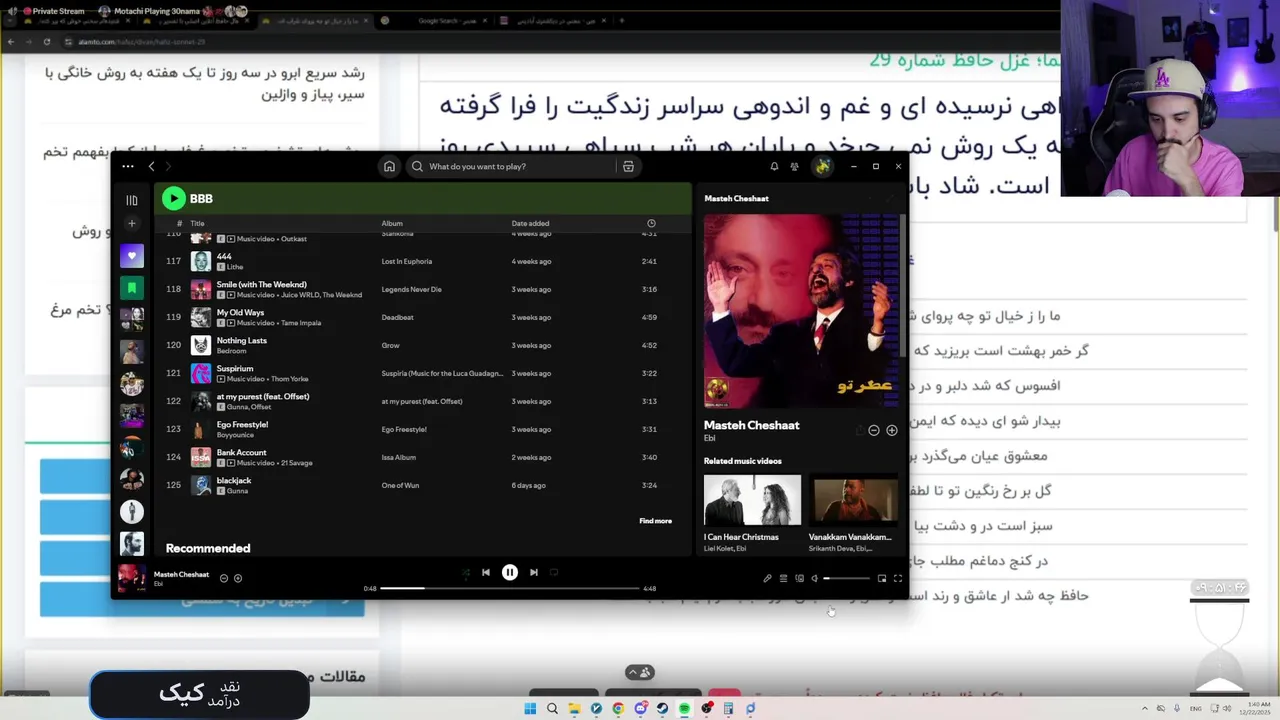
Task: Play the BBB playlist with green play button
Action: (174, 198)
